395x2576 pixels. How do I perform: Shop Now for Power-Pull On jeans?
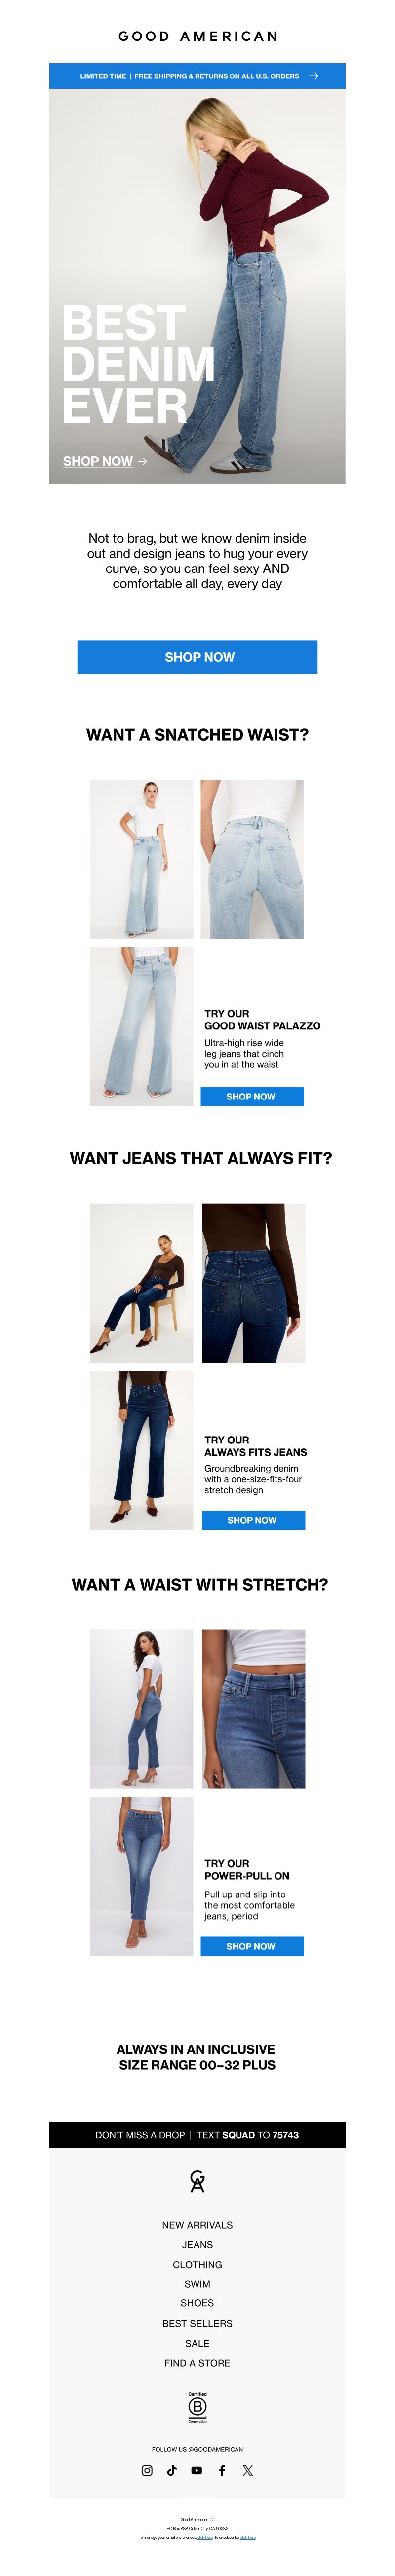251,1946
